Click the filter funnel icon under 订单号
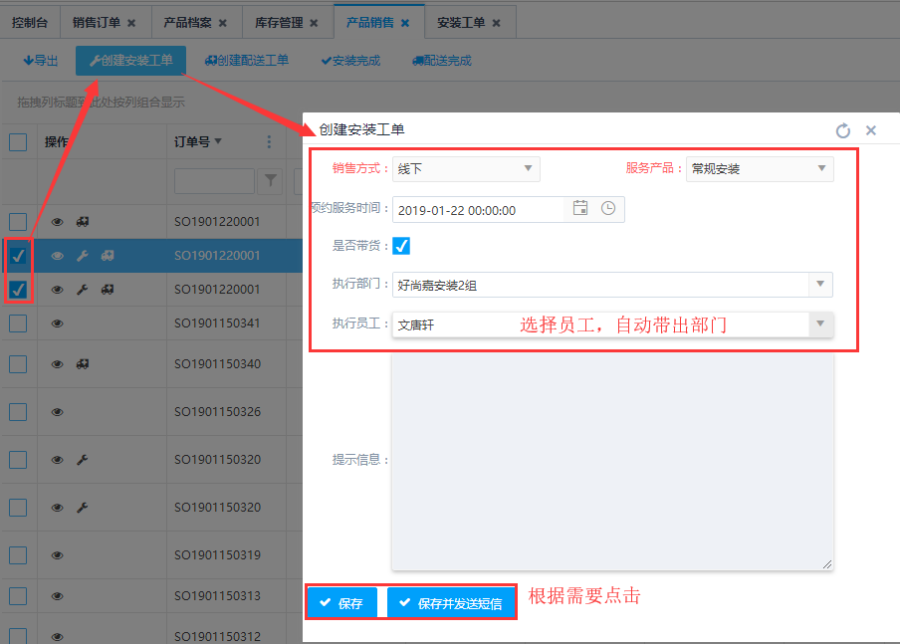900x644 pixels. [x=270, y=181]
